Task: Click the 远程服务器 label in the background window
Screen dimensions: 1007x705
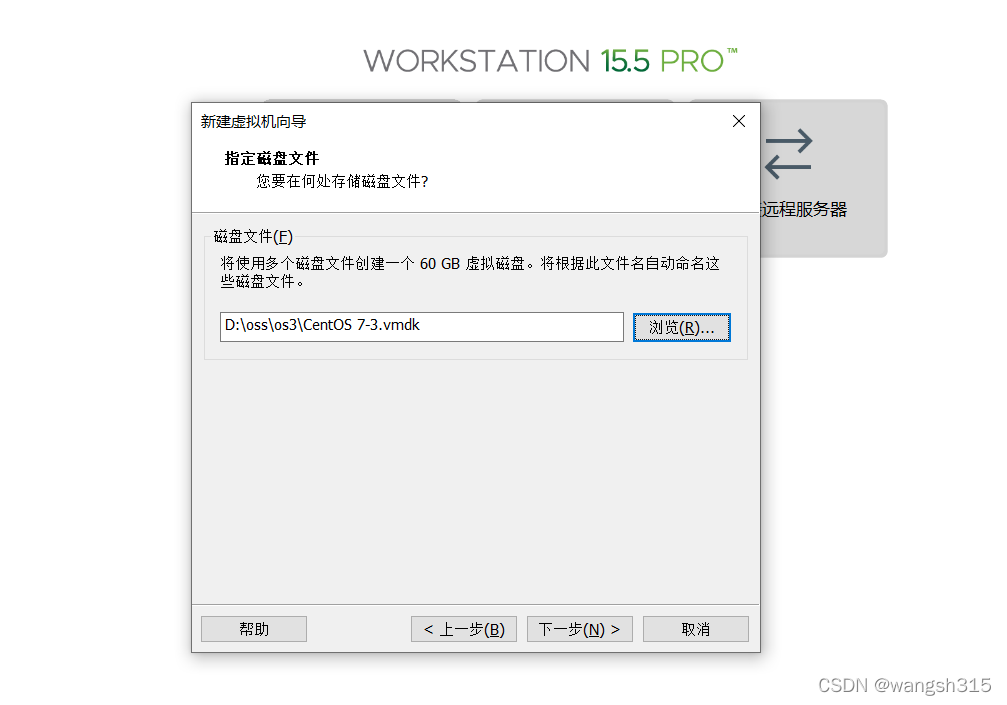Action: (803, 209)
